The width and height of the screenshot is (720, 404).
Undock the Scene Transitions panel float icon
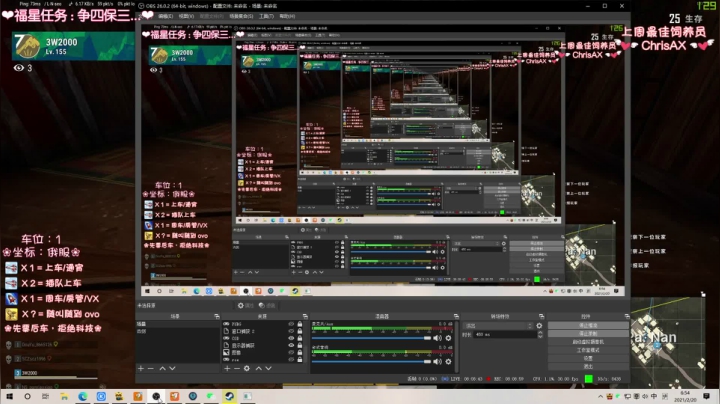[541, 316]
